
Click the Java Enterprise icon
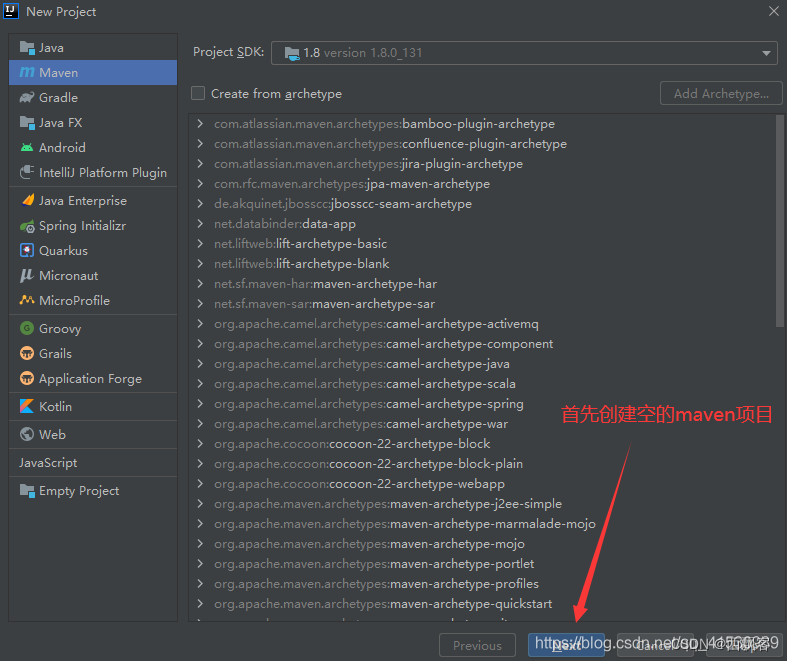pyautogui.click(x=28, y=200)
